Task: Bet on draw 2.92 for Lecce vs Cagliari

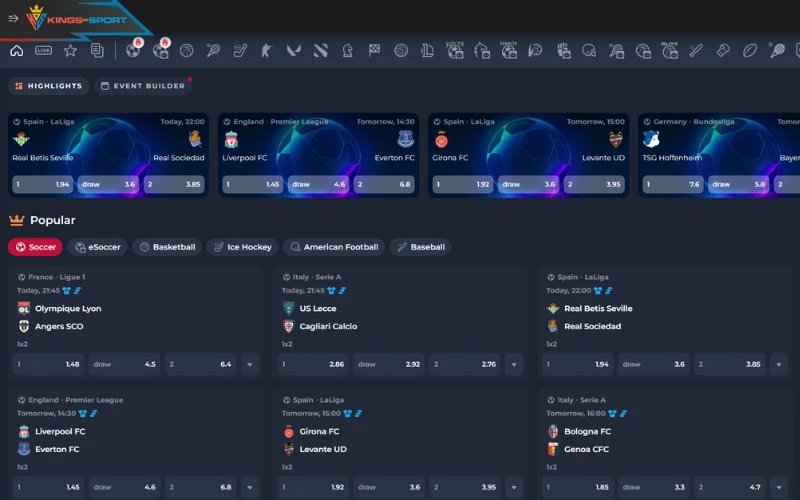Action: (x=389, y=364)
